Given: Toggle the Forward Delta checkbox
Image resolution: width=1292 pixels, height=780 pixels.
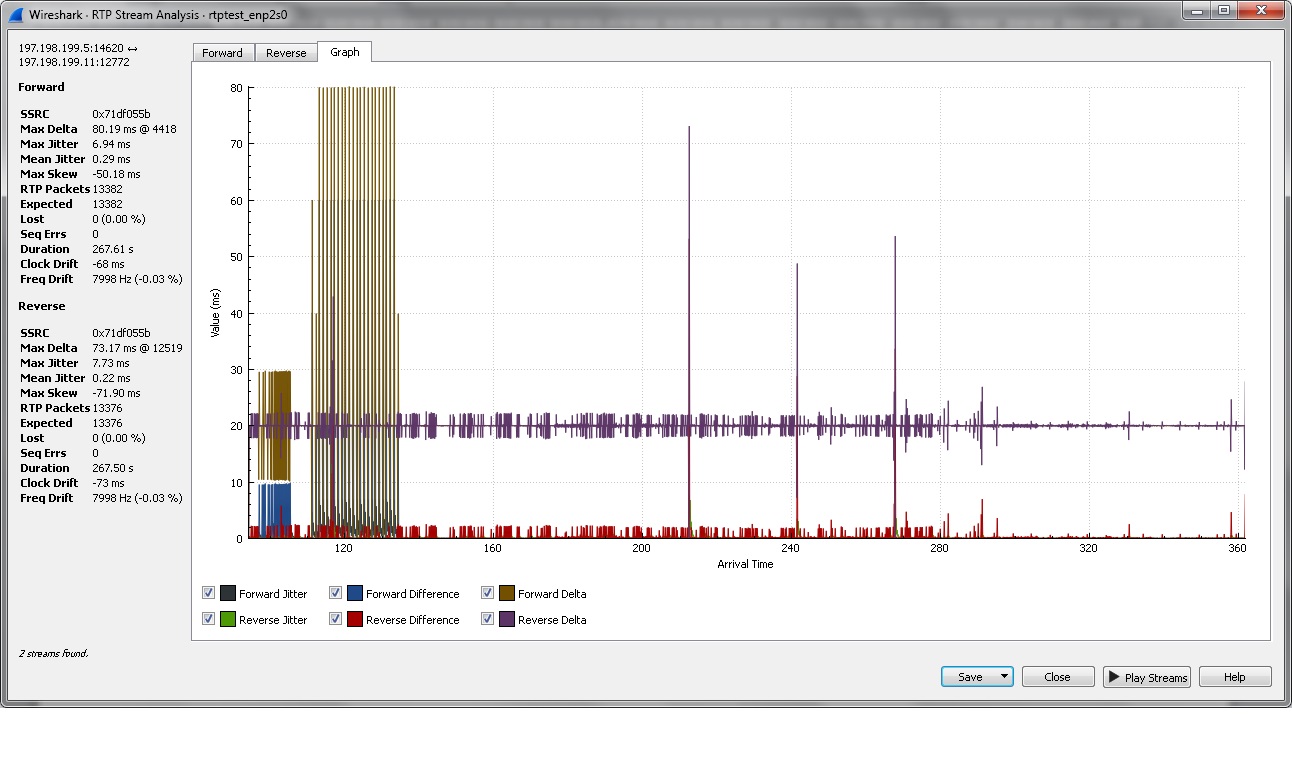Looking at the screenshot, I should click(488, 593).
